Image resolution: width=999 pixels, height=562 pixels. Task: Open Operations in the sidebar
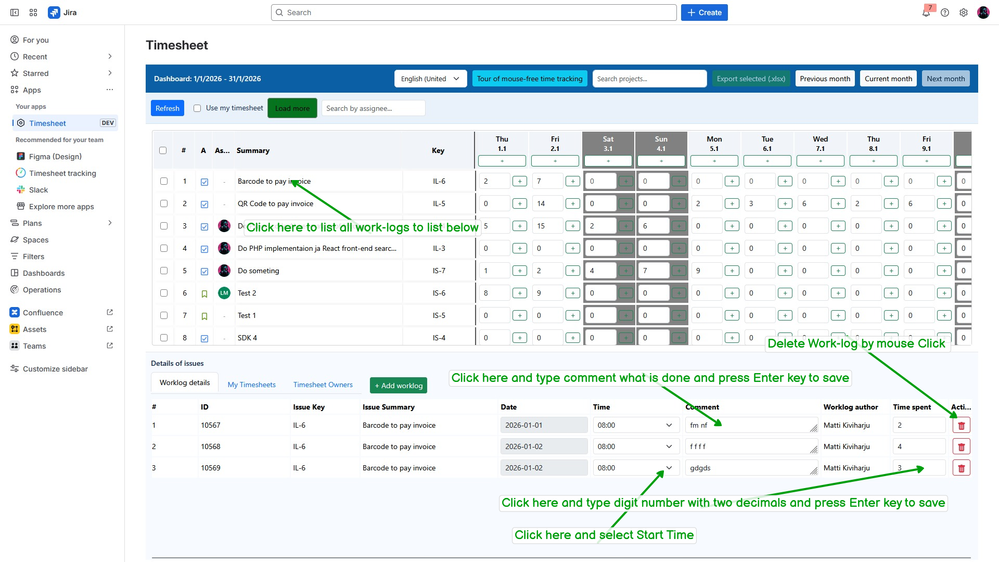(x=42, y=289)
